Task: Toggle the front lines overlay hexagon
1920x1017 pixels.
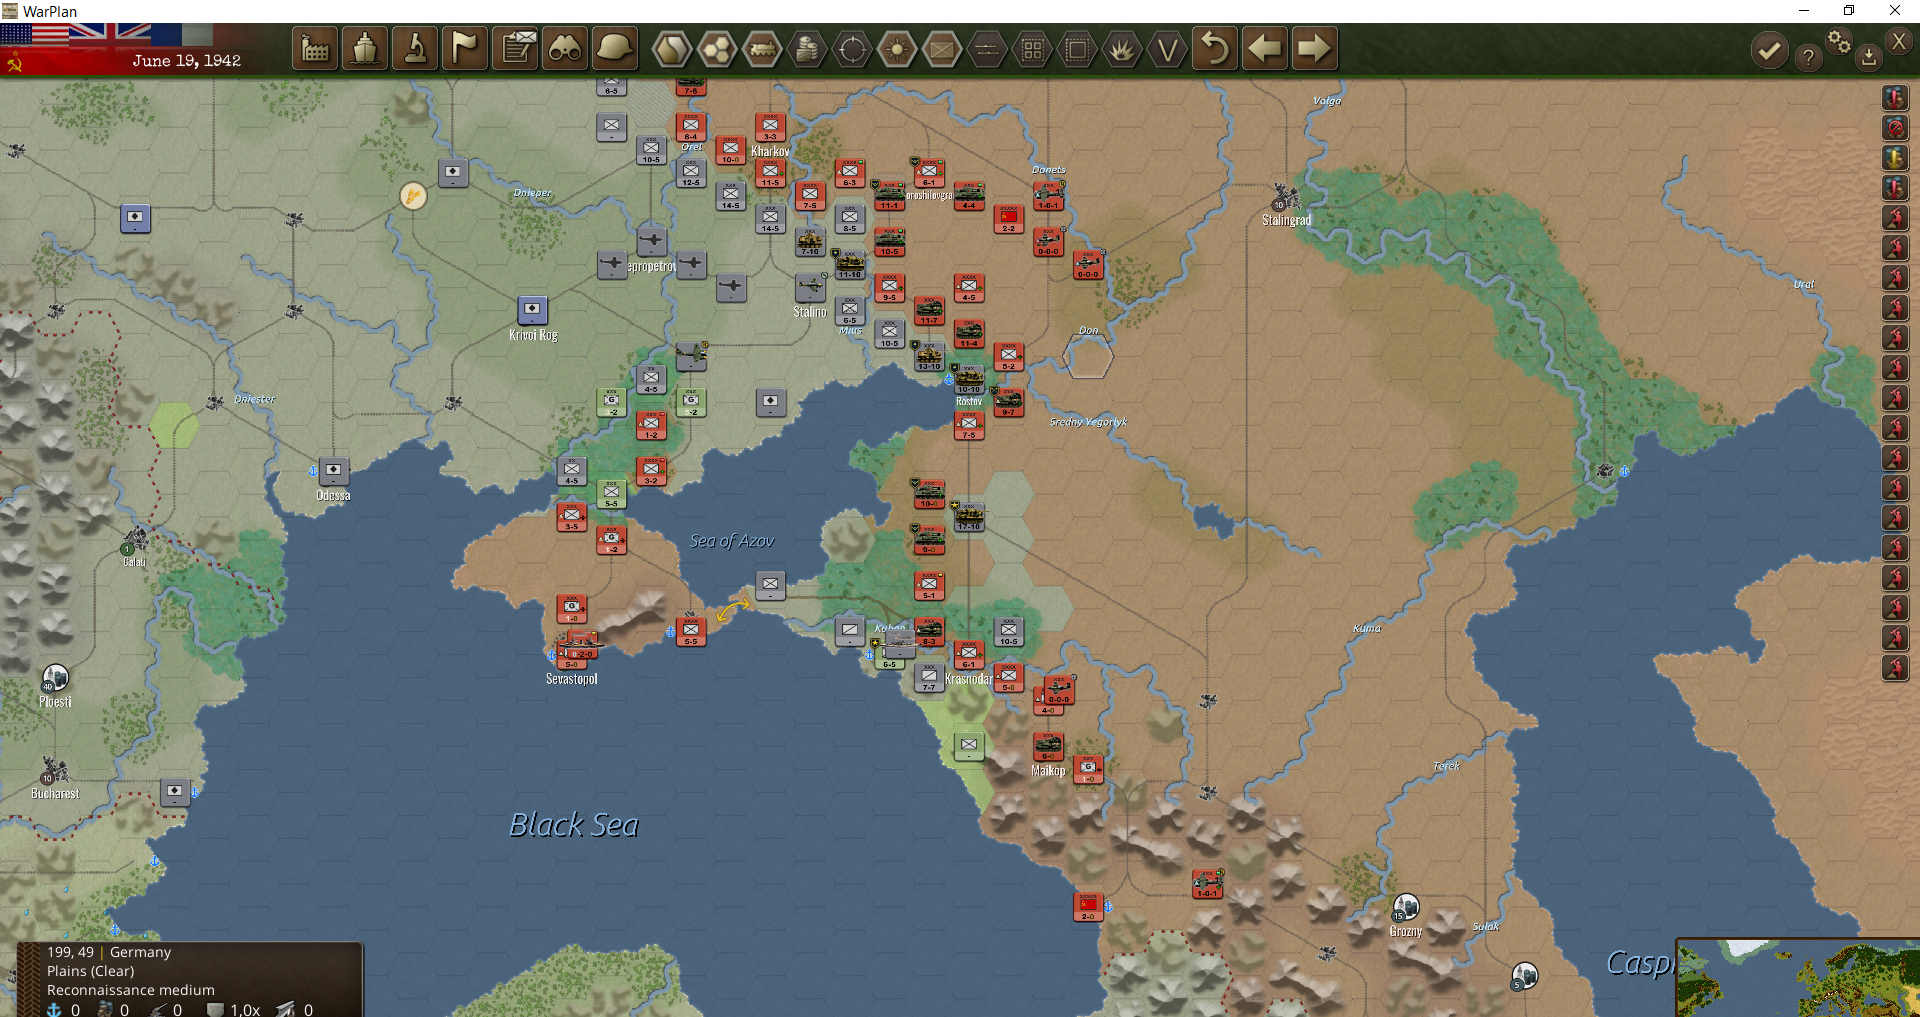Action: tap(987, 49)
